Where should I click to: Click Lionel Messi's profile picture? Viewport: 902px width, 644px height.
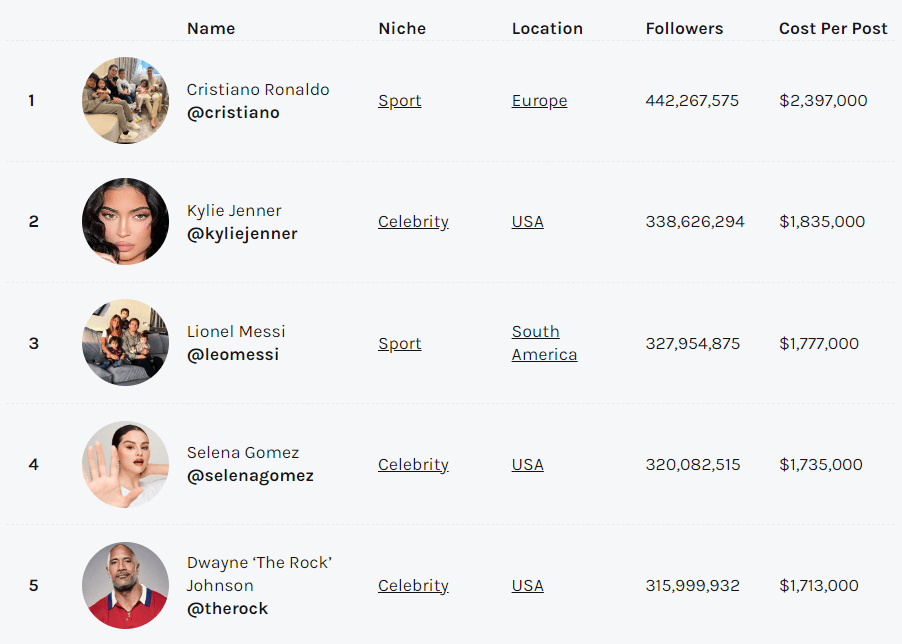tap(125, 343)
